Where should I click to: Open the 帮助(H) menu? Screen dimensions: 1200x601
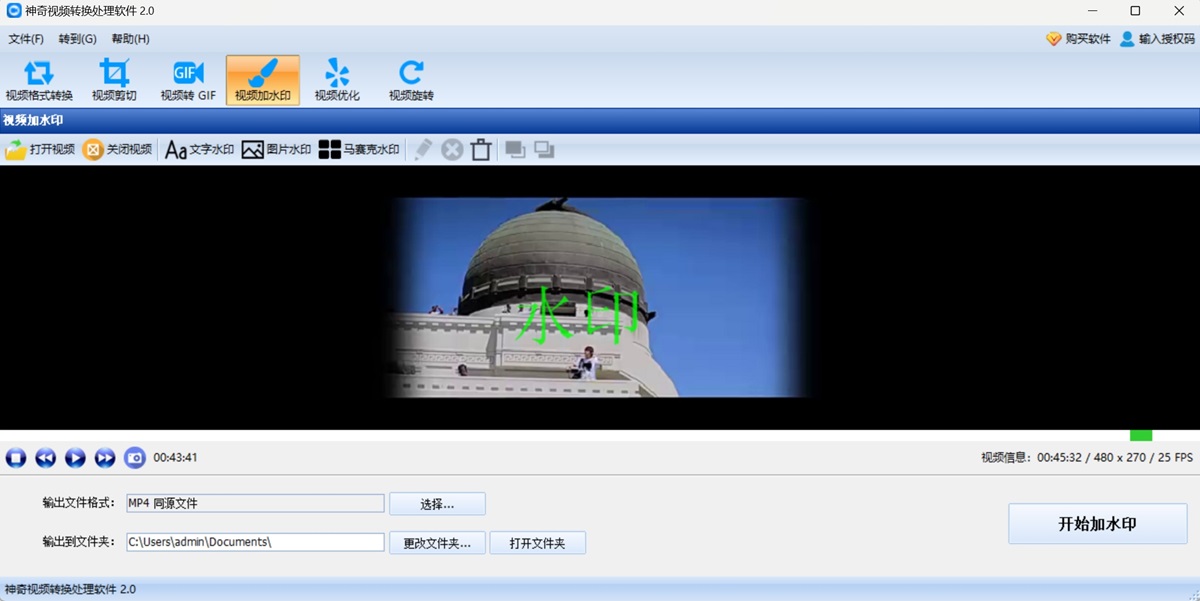(x=131, y=39)
